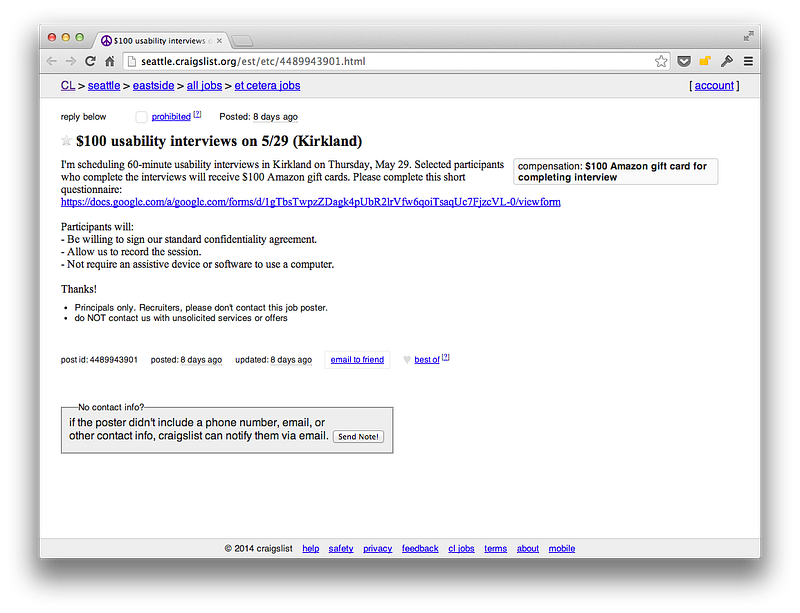Click the key-shaped extension icon

coord(727,61)
